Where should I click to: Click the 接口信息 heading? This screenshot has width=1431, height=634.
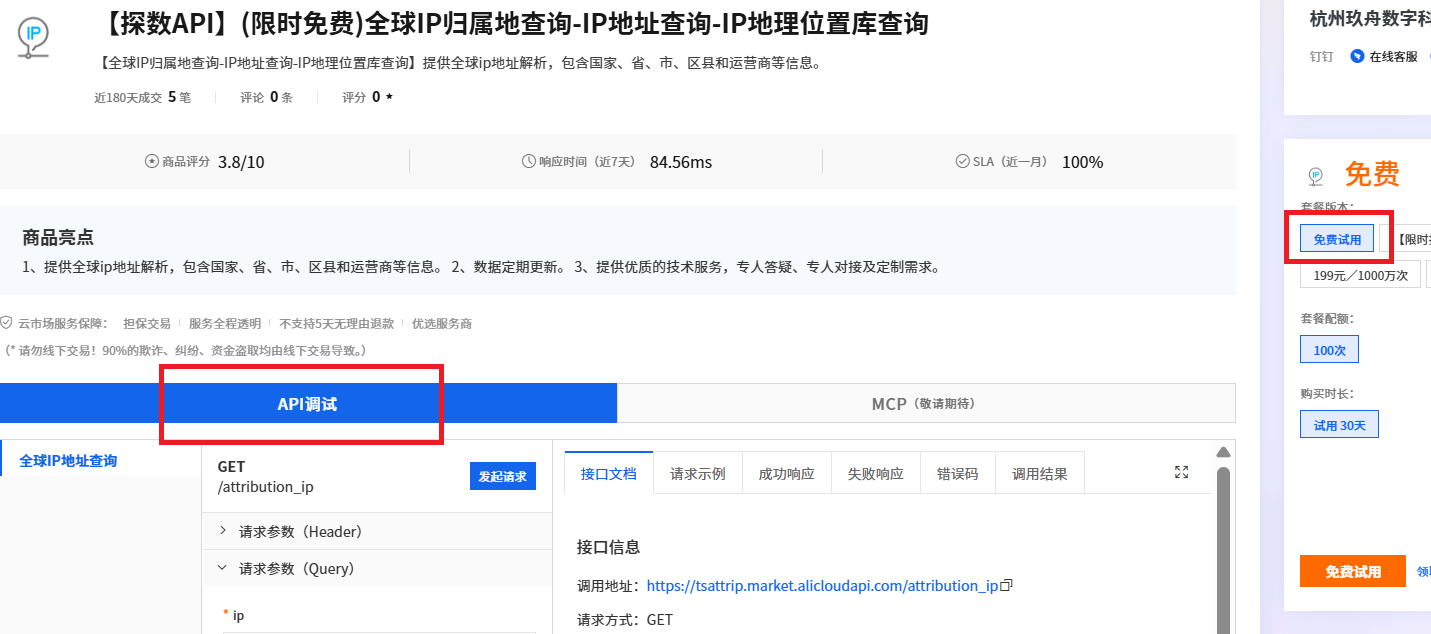coord(608,547)
